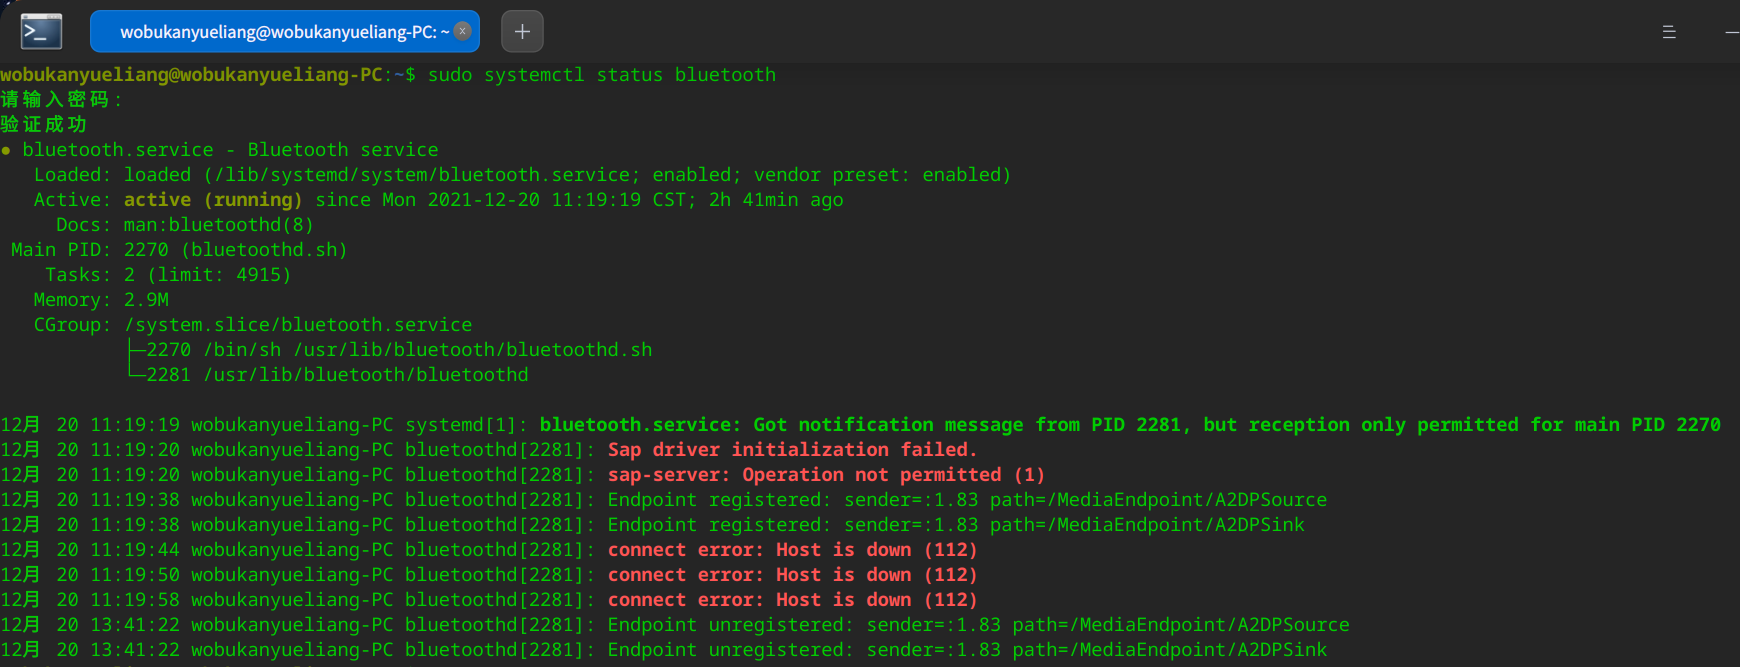
Task: Click the Sap driver initialization failed message
Action: (791, 450)
